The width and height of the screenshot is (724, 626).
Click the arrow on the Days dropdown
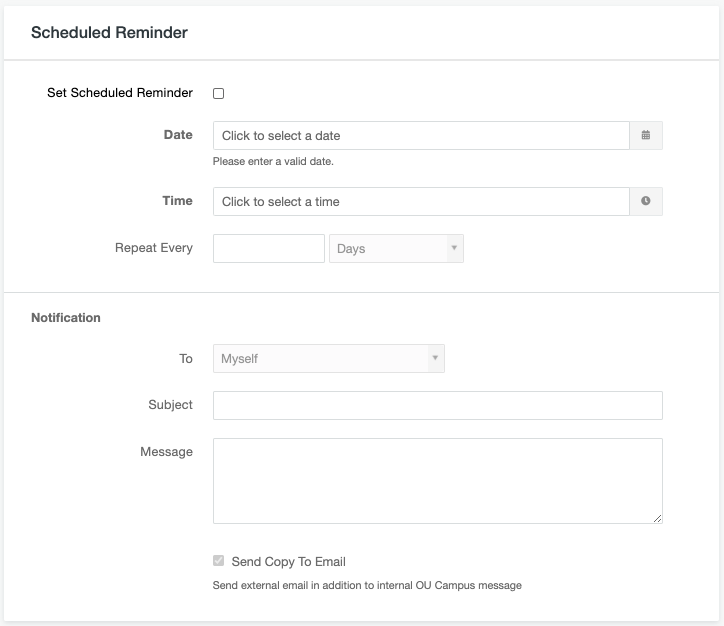click(454, 248)
